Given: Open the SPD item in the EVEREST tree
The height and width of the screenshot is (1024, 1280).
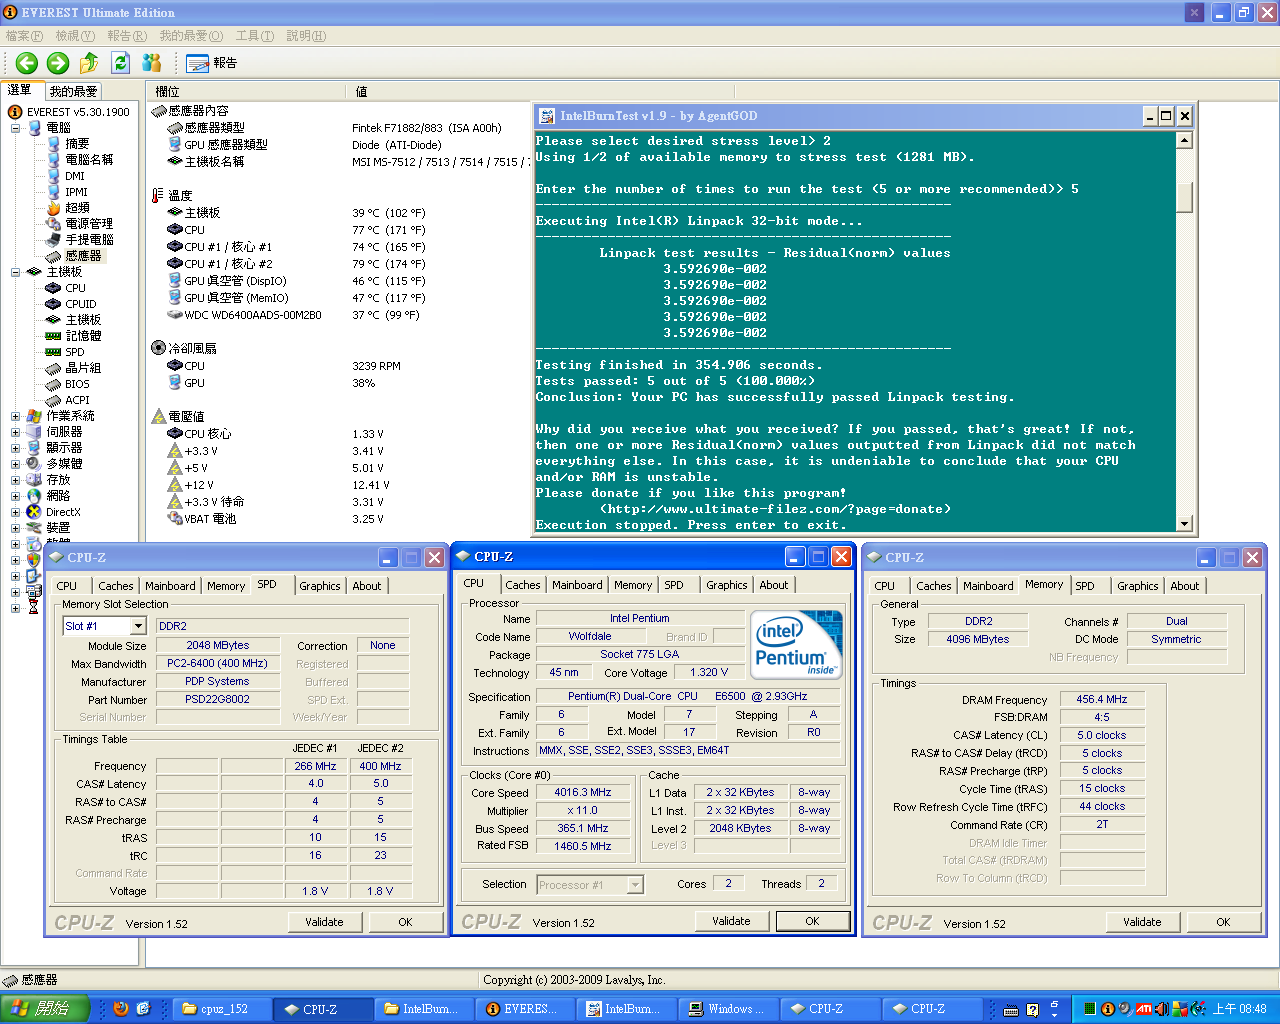Looking at the screenshot, I should point(75,352).
